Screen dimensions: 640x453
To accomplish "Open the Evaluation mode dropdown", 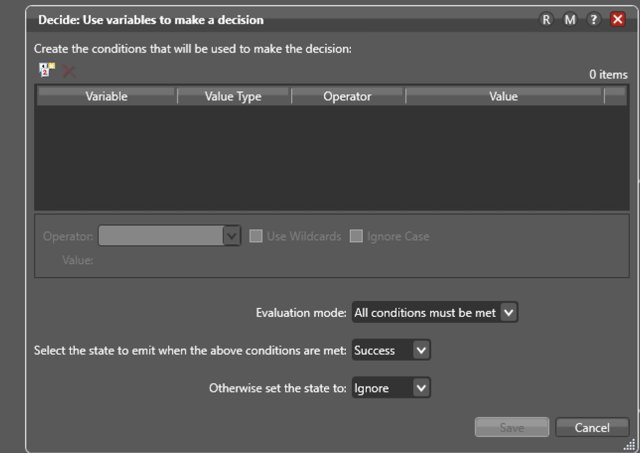I will (x=435, y=313).
